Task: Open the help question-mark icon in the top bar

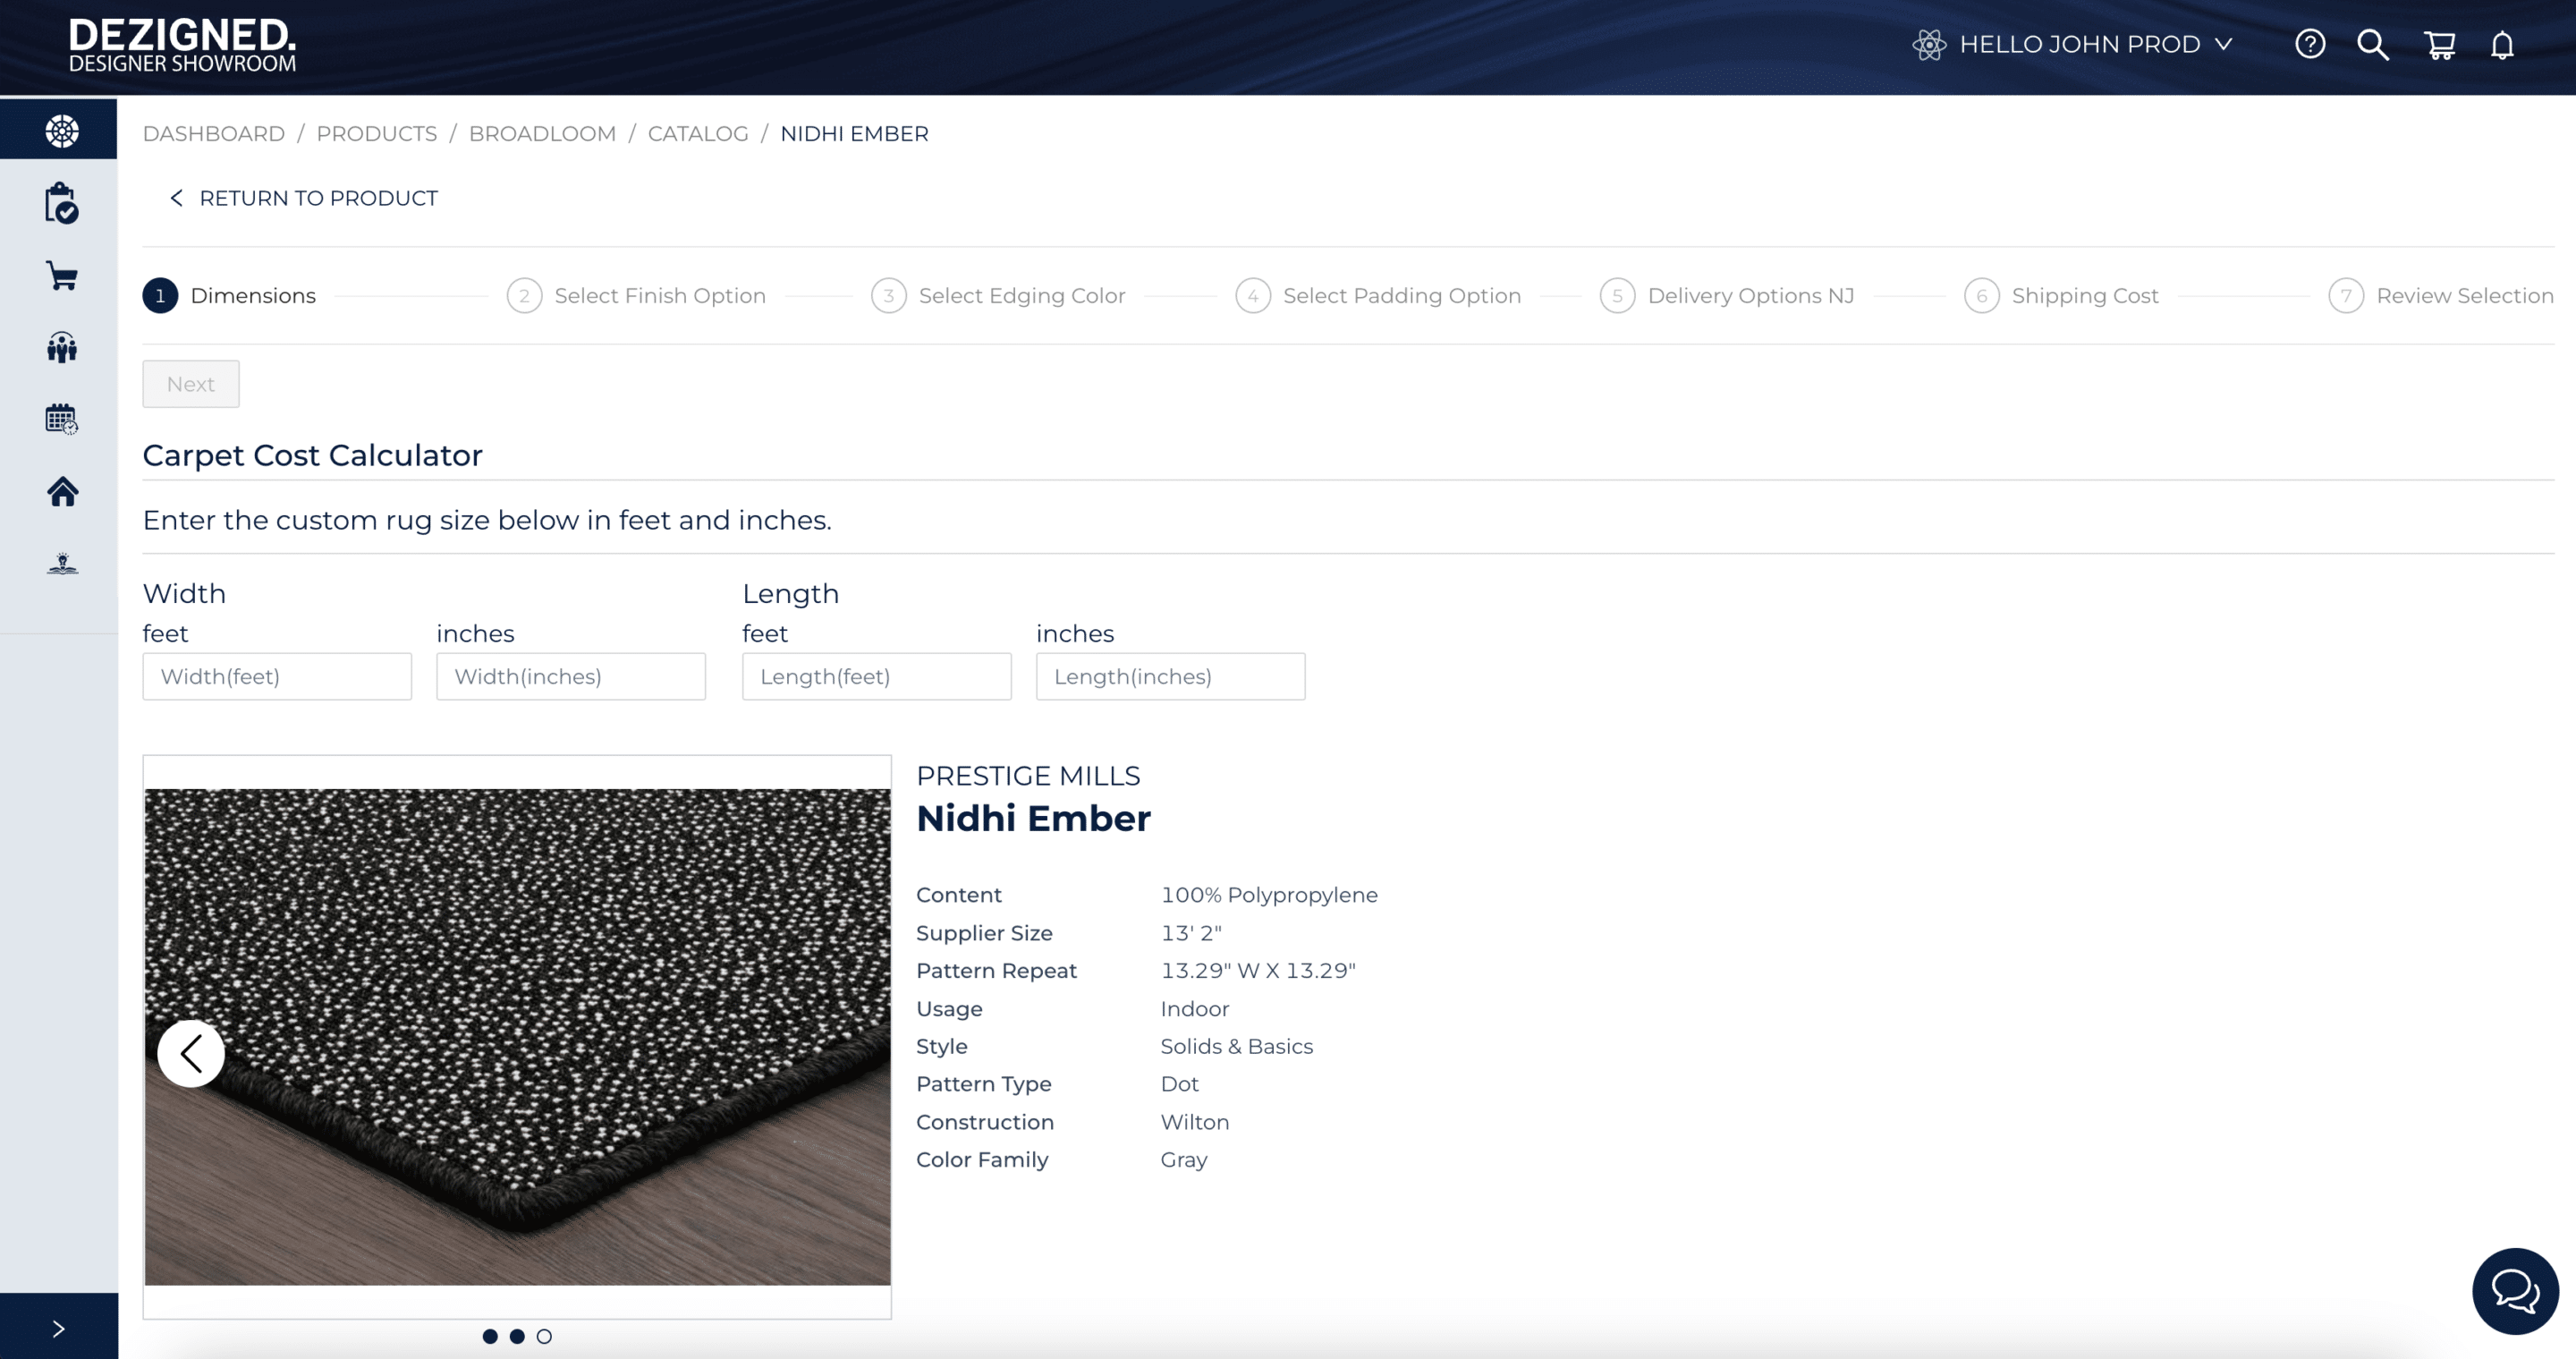Action: click(2311, 44)
